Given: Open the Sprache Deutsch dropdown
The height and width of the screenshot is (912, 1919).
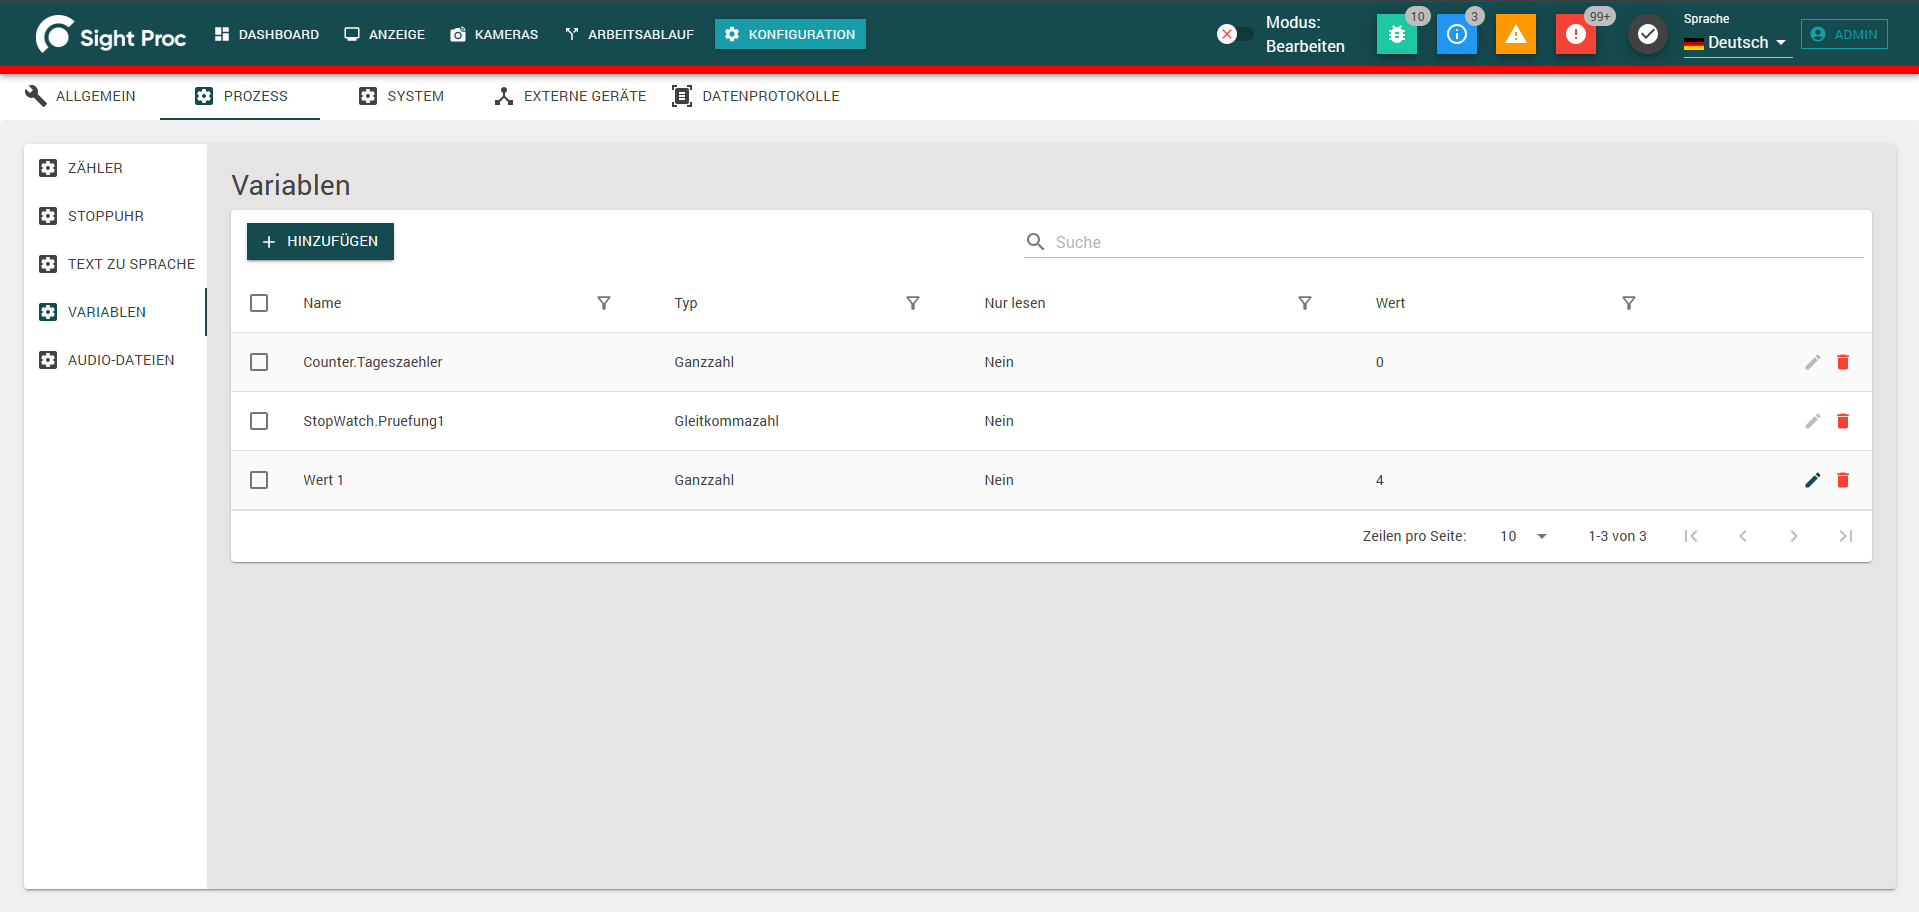Looking at the screenshot, I should [x=1737, y=43].
